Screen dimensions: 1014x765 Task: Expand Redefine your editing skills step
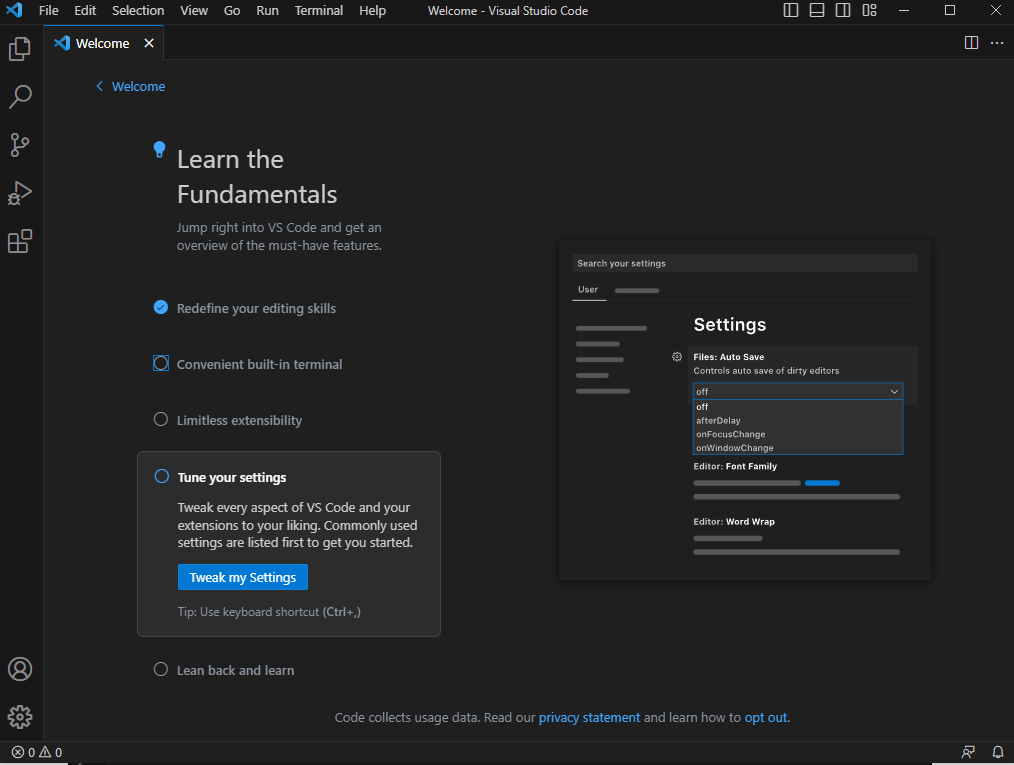256,308
